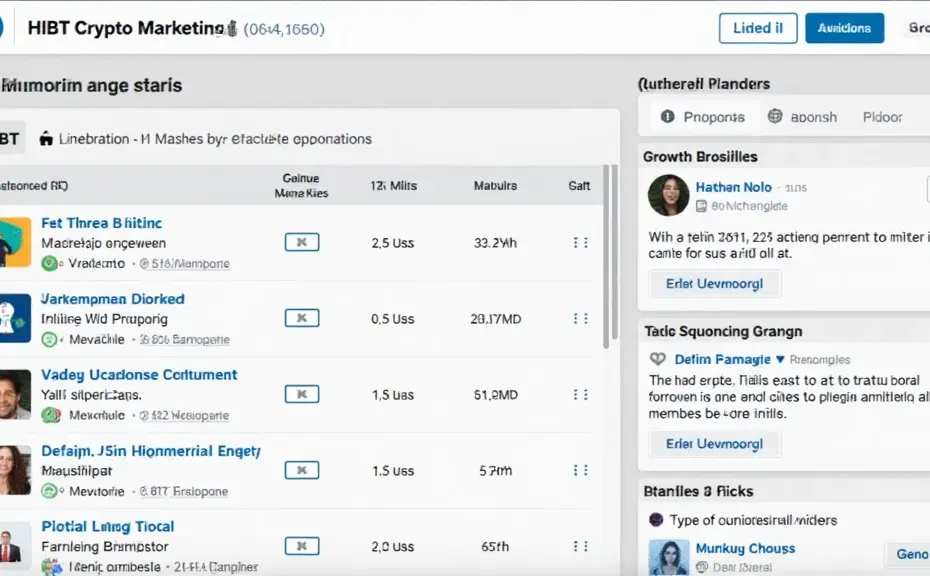Click the info icon next to Pnoponss
930x576 pixels.
click(668, 117)
